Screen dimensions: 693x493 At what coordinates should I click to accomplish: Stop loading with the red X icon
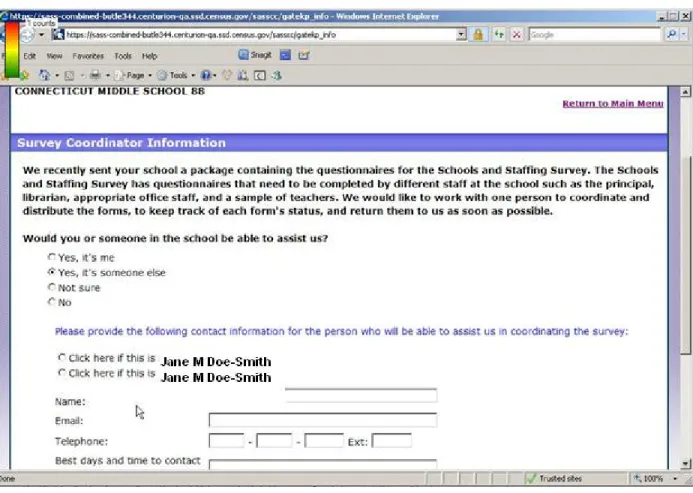pyautogui.click(x=516, y=34)
